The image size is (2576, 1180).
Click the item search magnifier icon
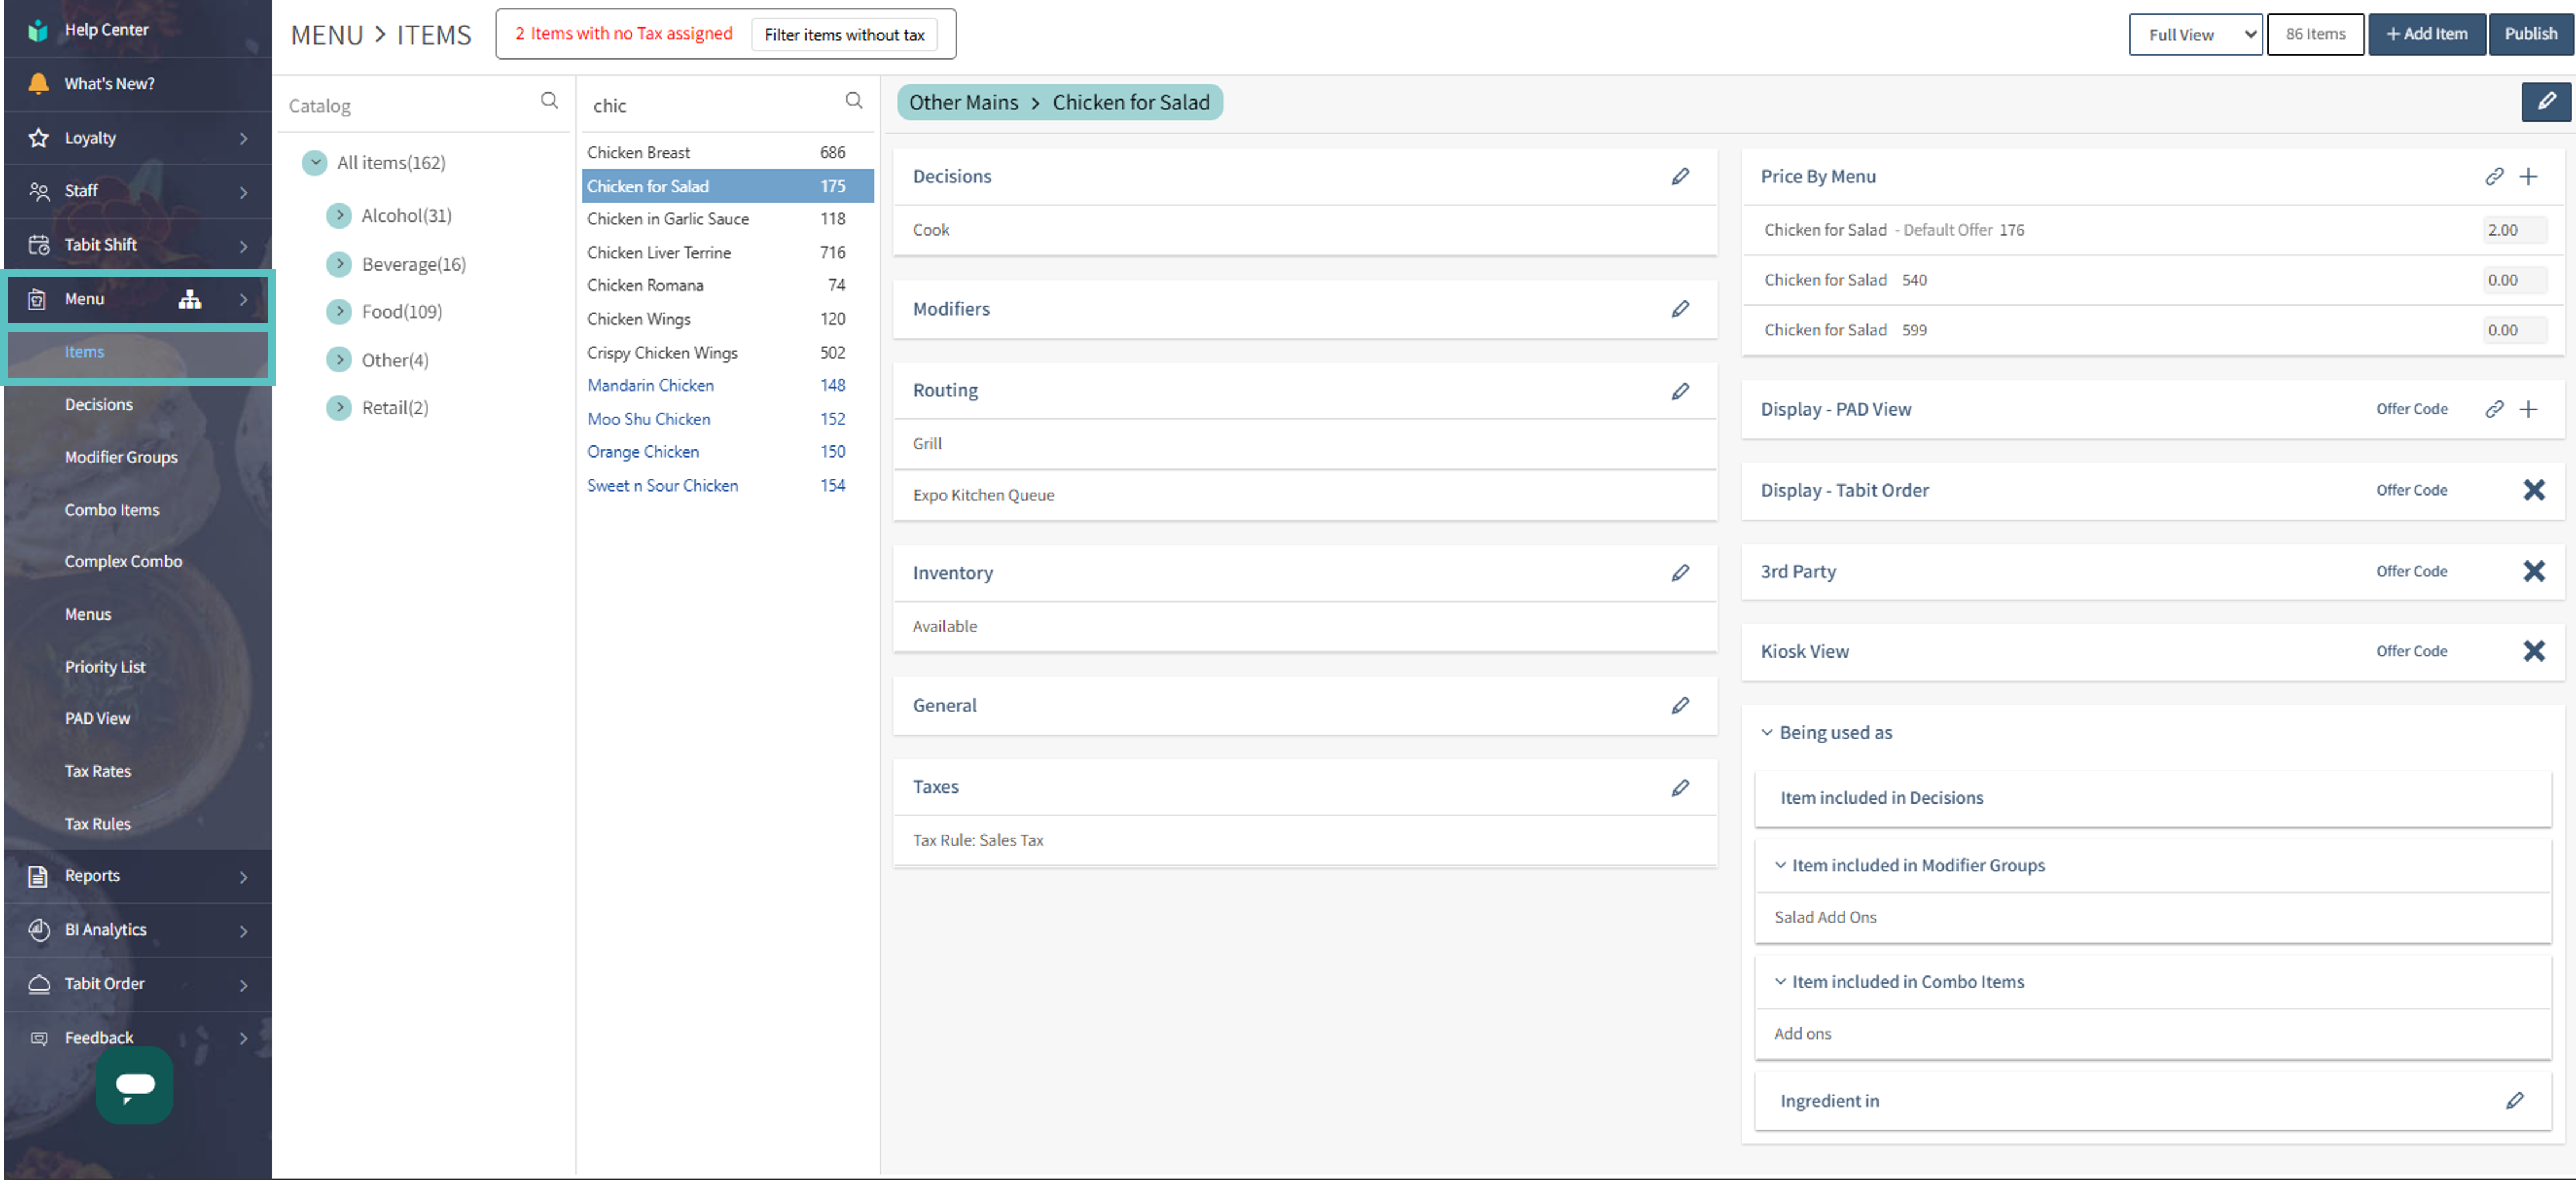pyautogui.click(x=853, y=100)
